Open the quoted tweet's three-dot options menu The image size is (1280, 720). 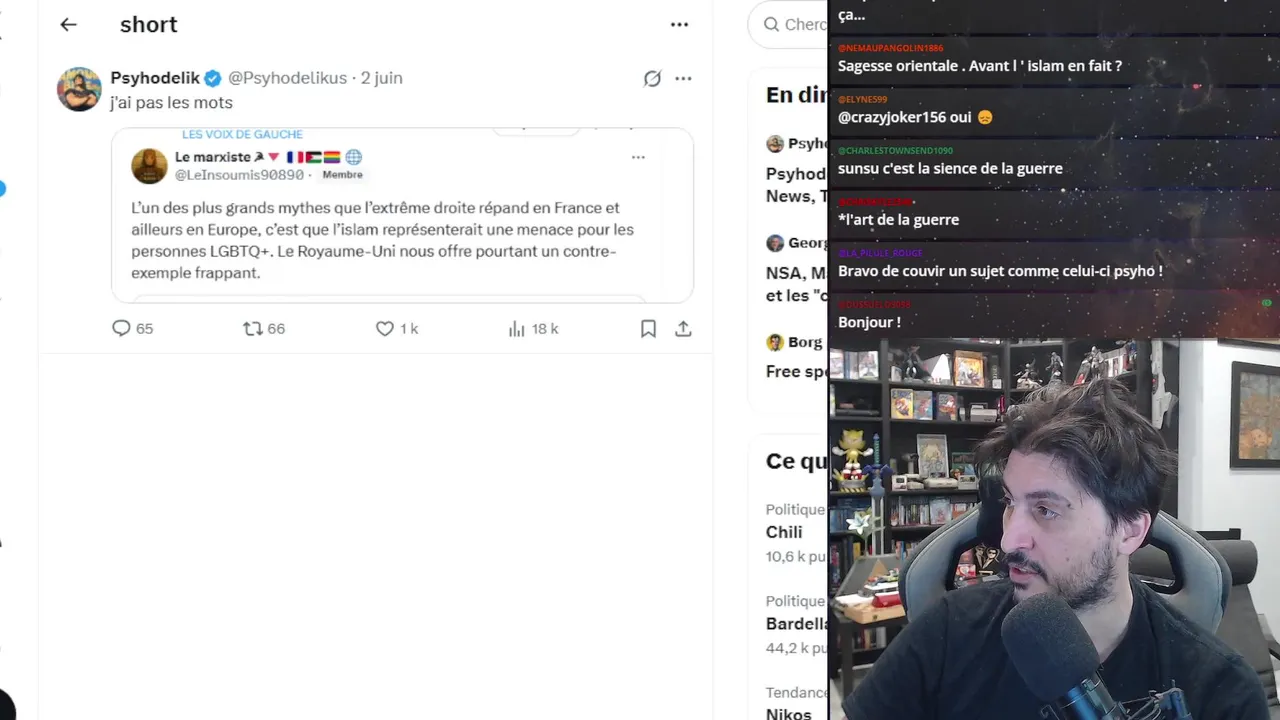pyautogui.click(x=638, y=157)
